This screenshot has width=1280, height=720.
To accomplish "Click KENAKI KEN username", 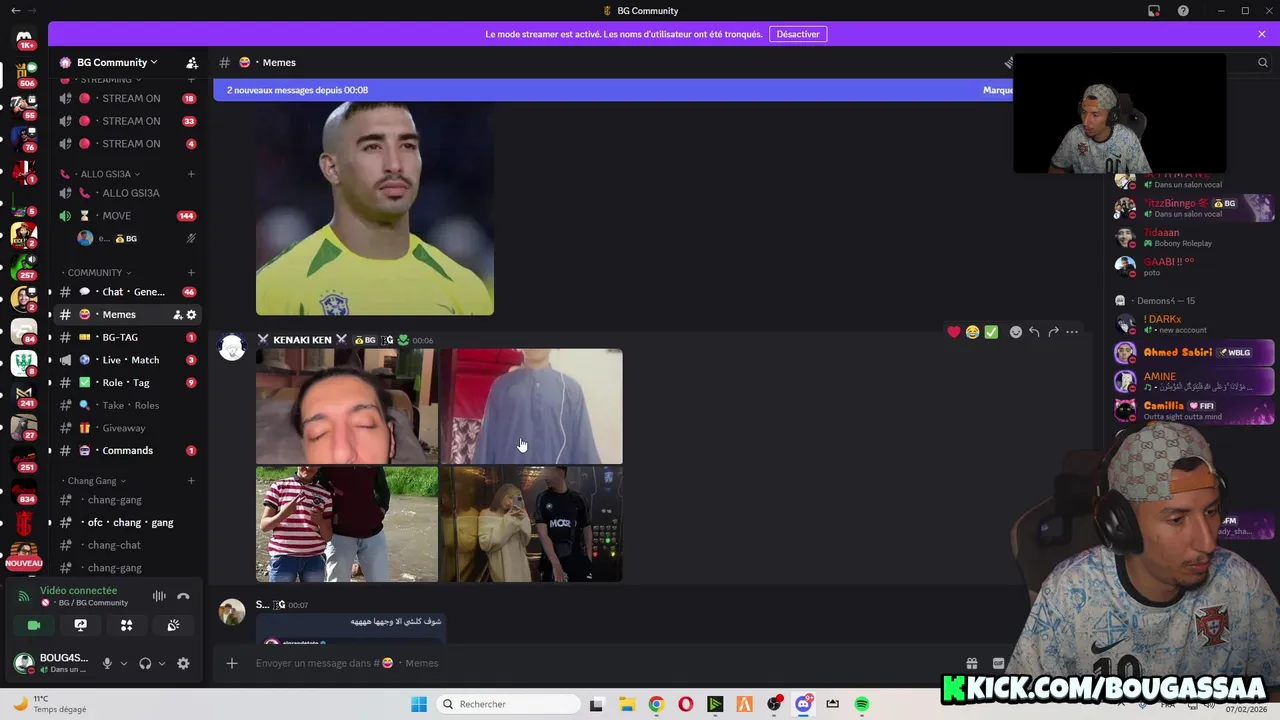I will (x=302, y=340).
